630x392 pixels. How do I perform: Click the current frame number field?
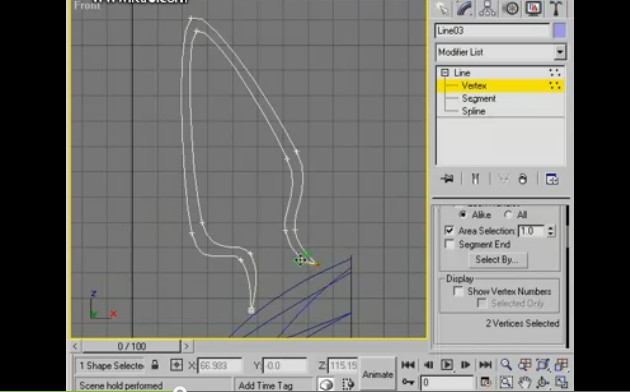(447, 383)
